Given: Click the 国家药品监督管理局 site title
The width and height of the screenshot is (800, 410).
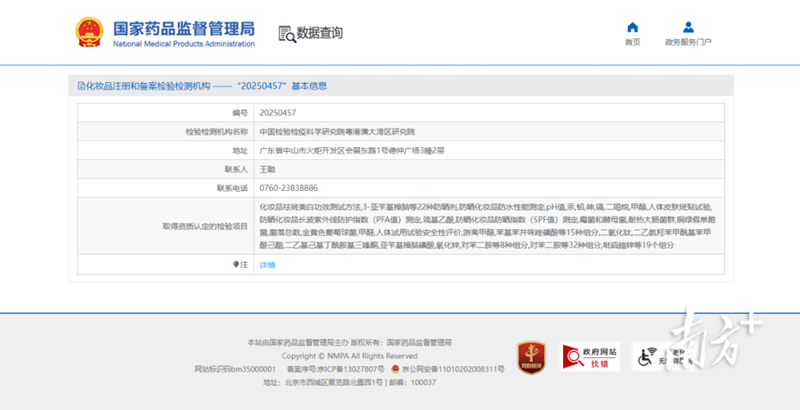Looking at the screenshot, I should coord(183,28).
